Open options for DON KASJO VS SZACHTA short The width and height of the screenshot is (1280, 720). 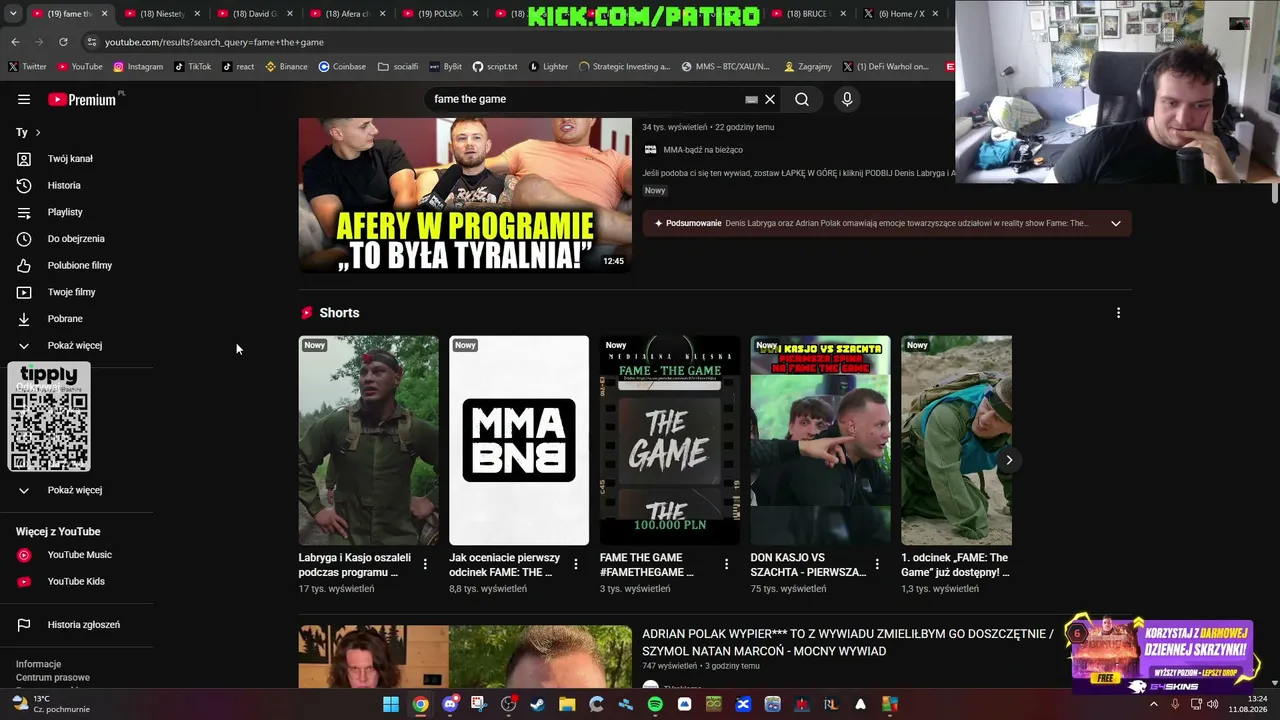click(877, 564)
